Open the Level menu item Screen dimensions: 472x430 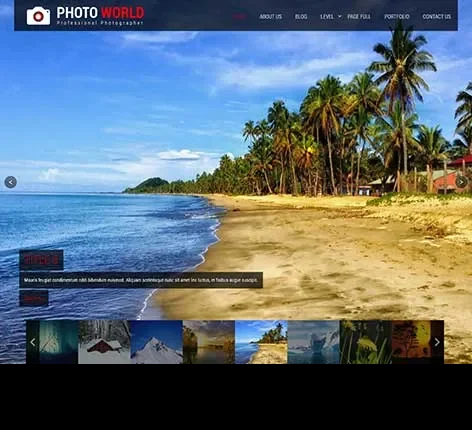tap(327, 16)
